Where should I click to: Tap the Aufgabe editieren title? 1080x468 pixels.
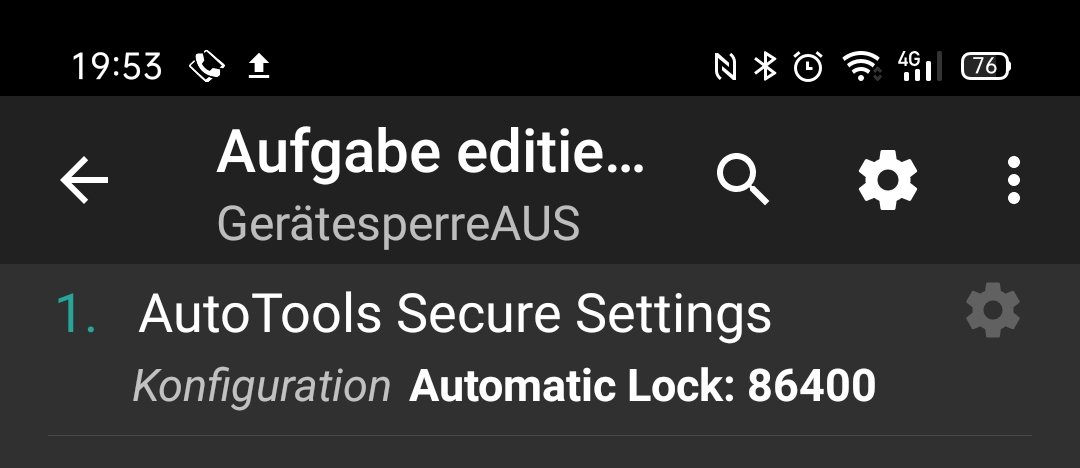(430, 152)
